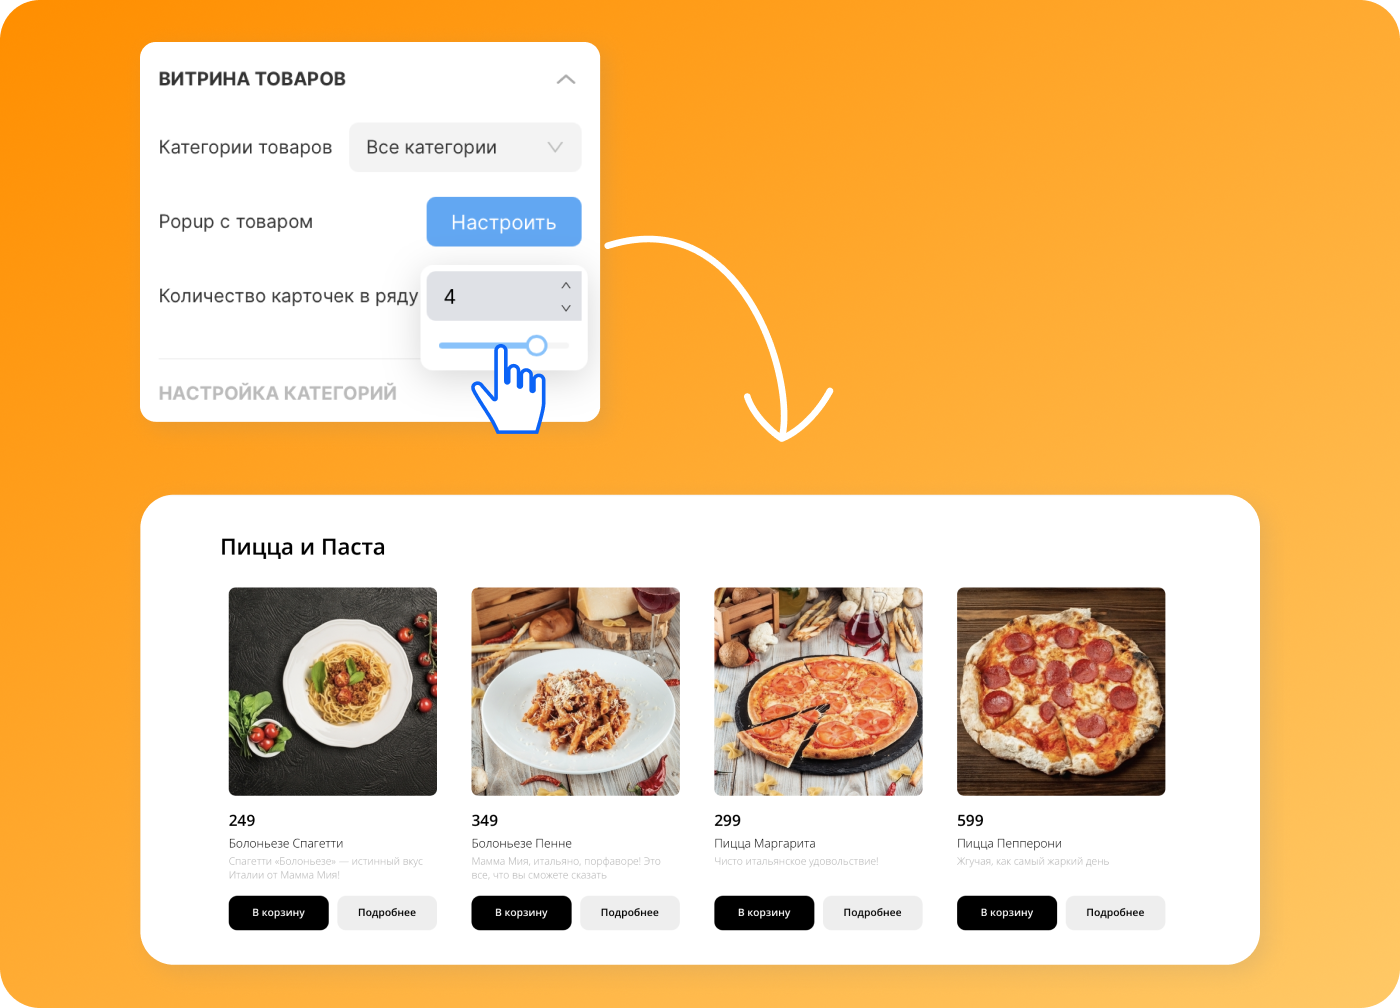
Task: Click the slider handle for cards count
Action: [537, 345]
